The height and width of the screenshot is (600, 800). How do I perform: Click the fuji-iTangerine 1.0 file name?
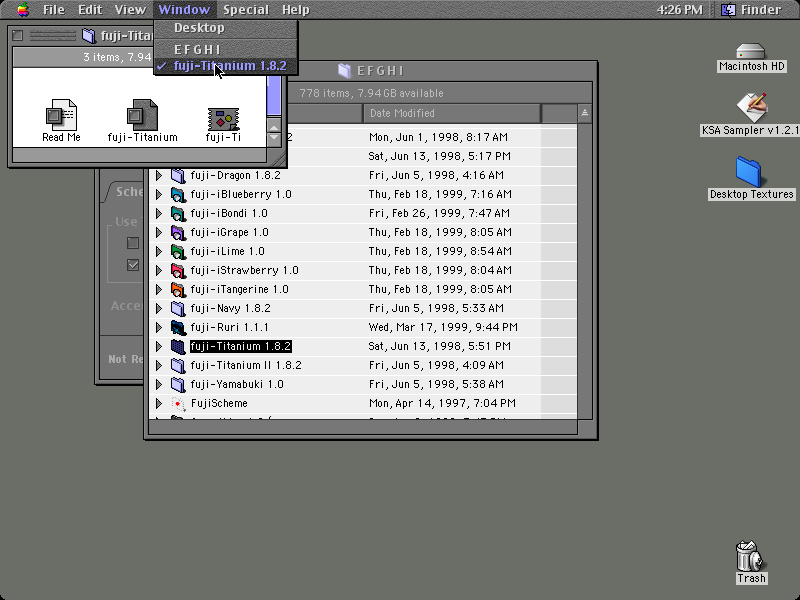[x=239, y=289]
